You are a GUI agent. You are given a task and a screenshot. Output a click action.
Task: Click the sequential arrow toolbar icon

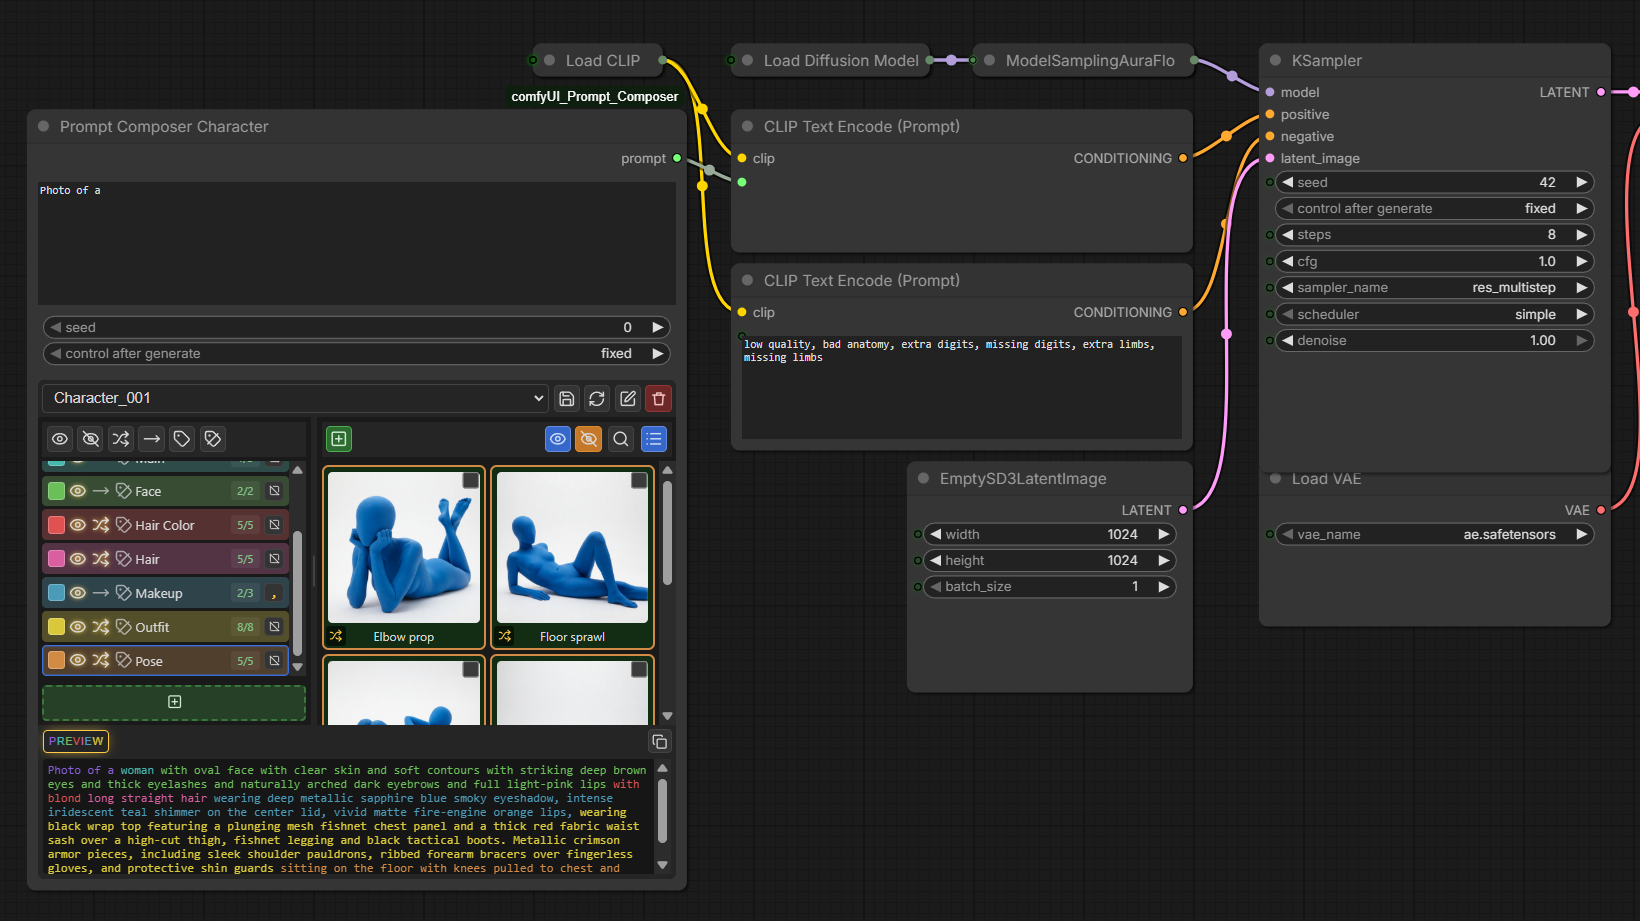(151, 439)
